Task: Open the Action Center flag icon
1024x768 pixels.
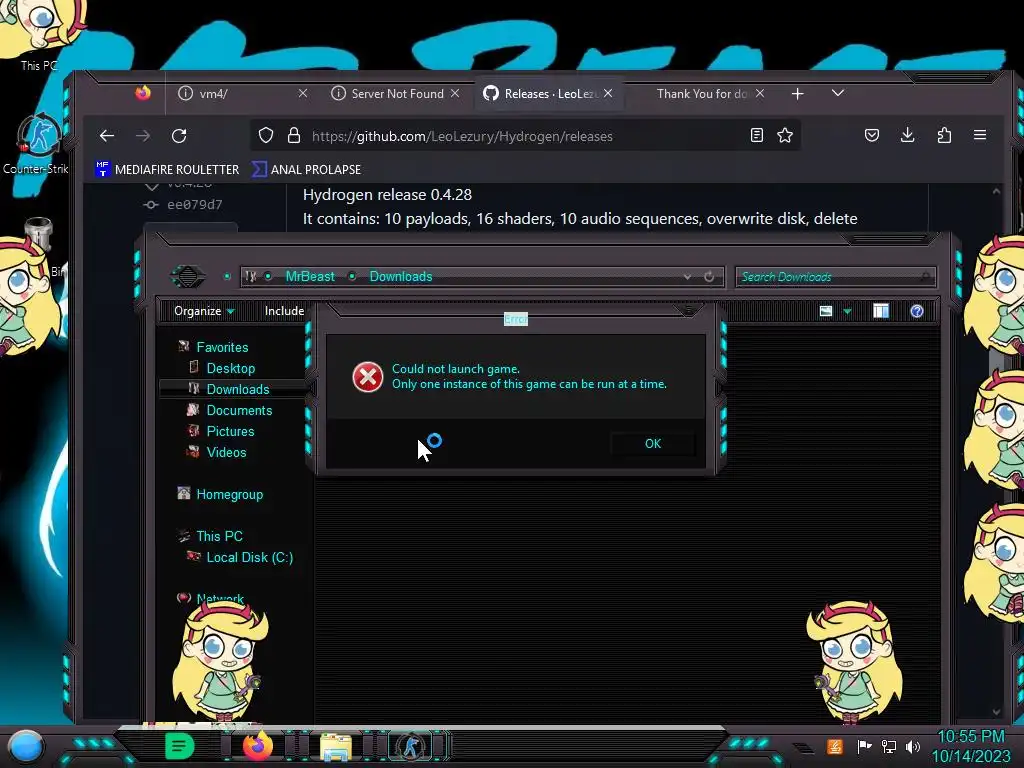Action: point(864,746)
